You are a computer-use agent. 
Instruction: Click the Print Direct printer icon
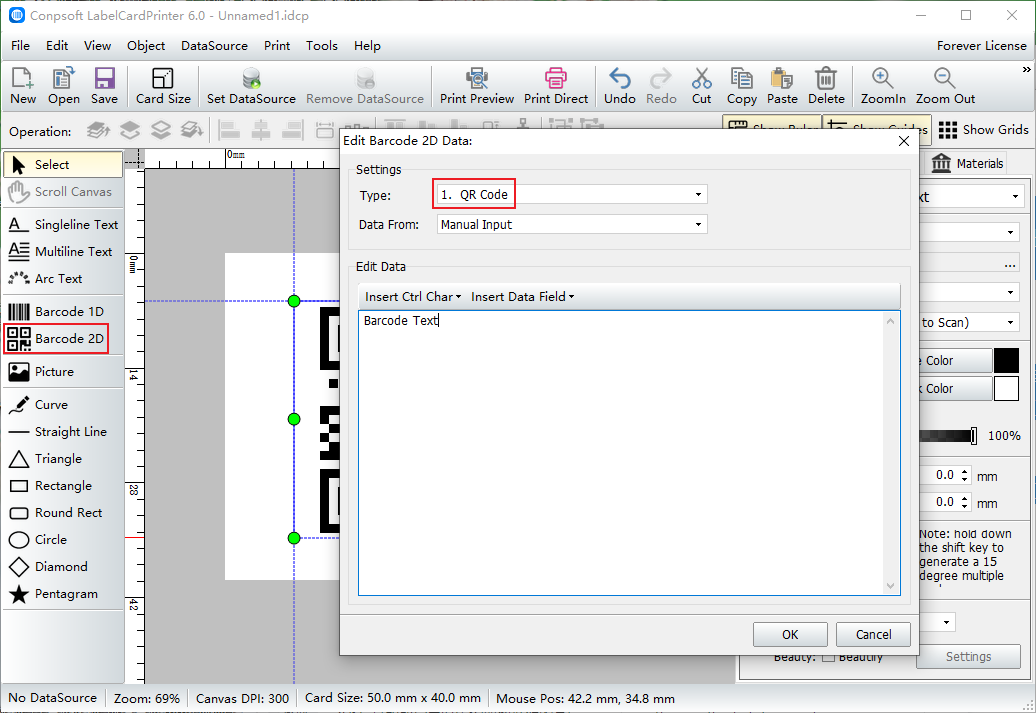556,86
